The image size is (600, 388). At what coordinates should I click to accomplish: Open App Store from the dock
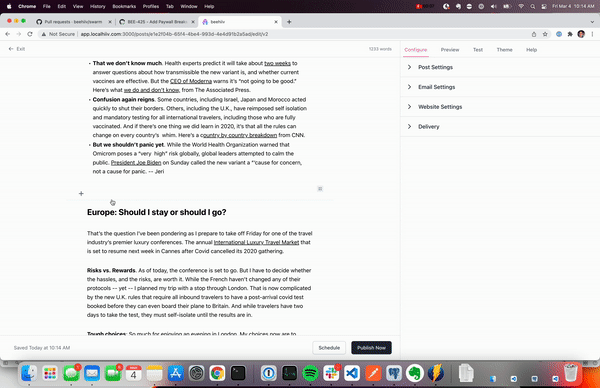[x=175, y=373]
